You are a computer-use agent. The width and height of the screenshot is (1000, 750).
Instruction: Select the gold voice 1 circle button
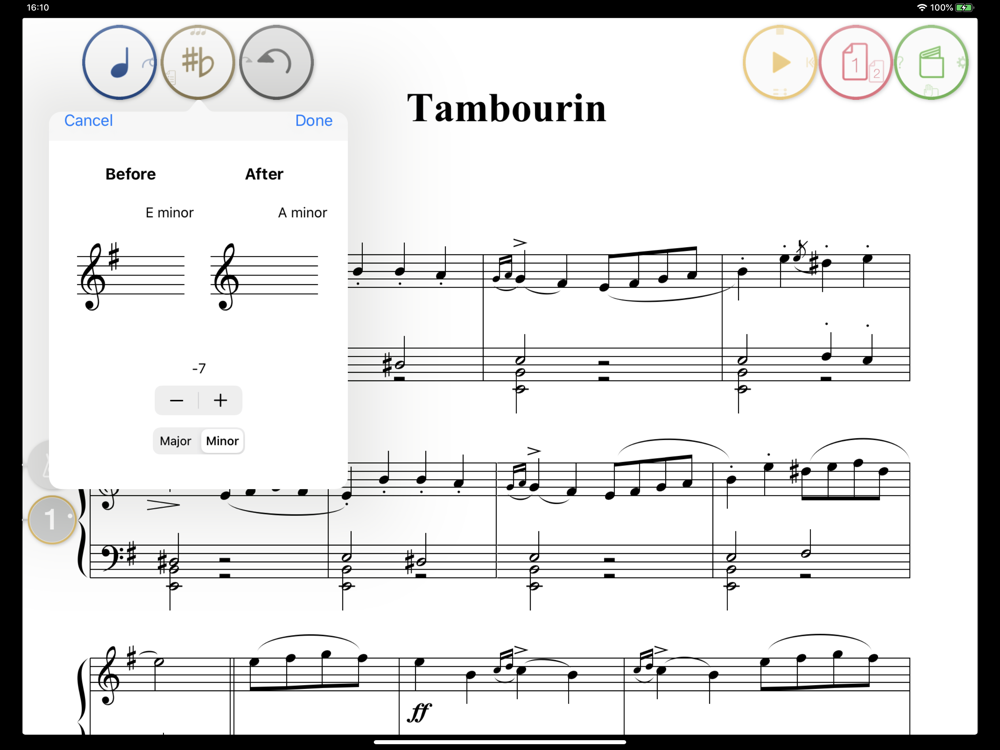click(52, 520)
